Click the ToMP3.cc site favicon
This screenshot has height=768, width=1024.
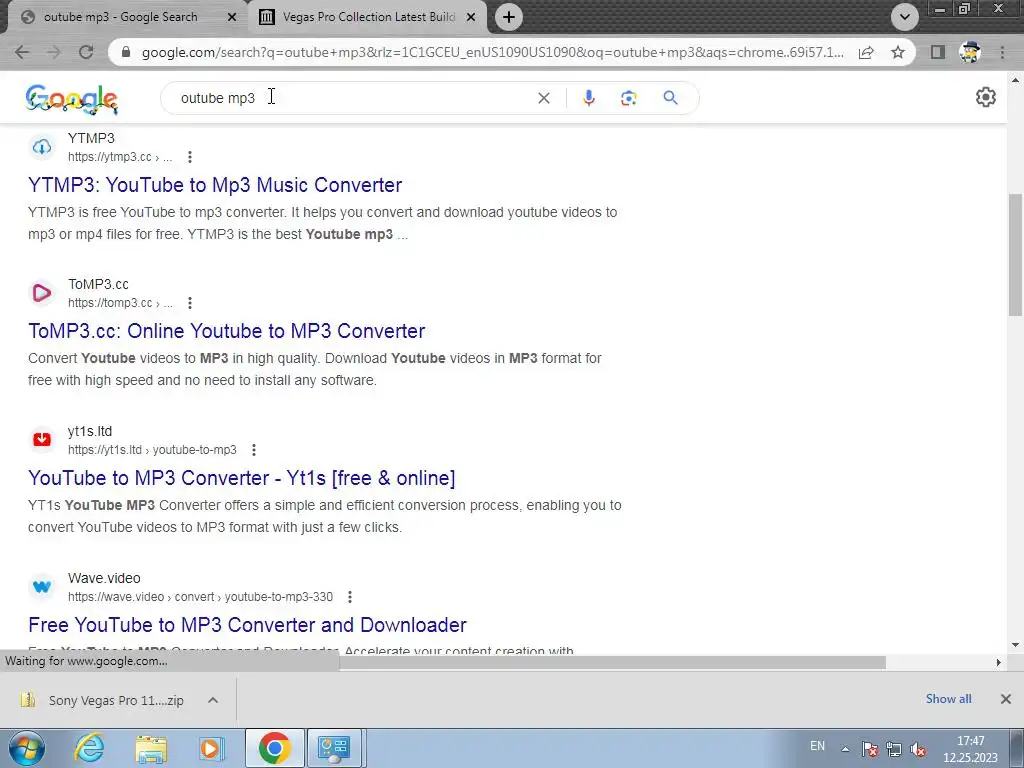[x=42, y=293]
